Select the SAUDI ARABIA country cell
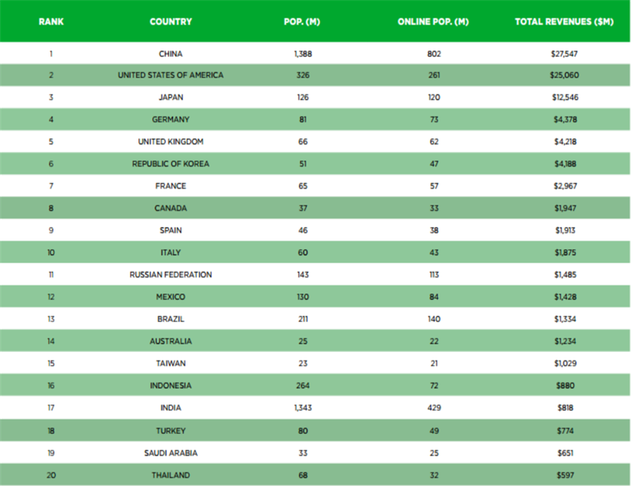 pos(171,453)
